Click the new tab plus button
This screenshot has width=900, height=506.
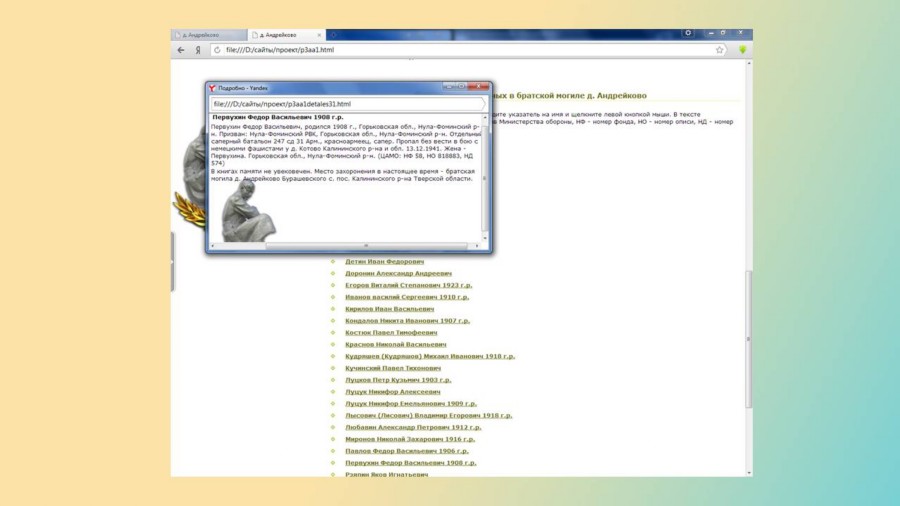point(334,35)
